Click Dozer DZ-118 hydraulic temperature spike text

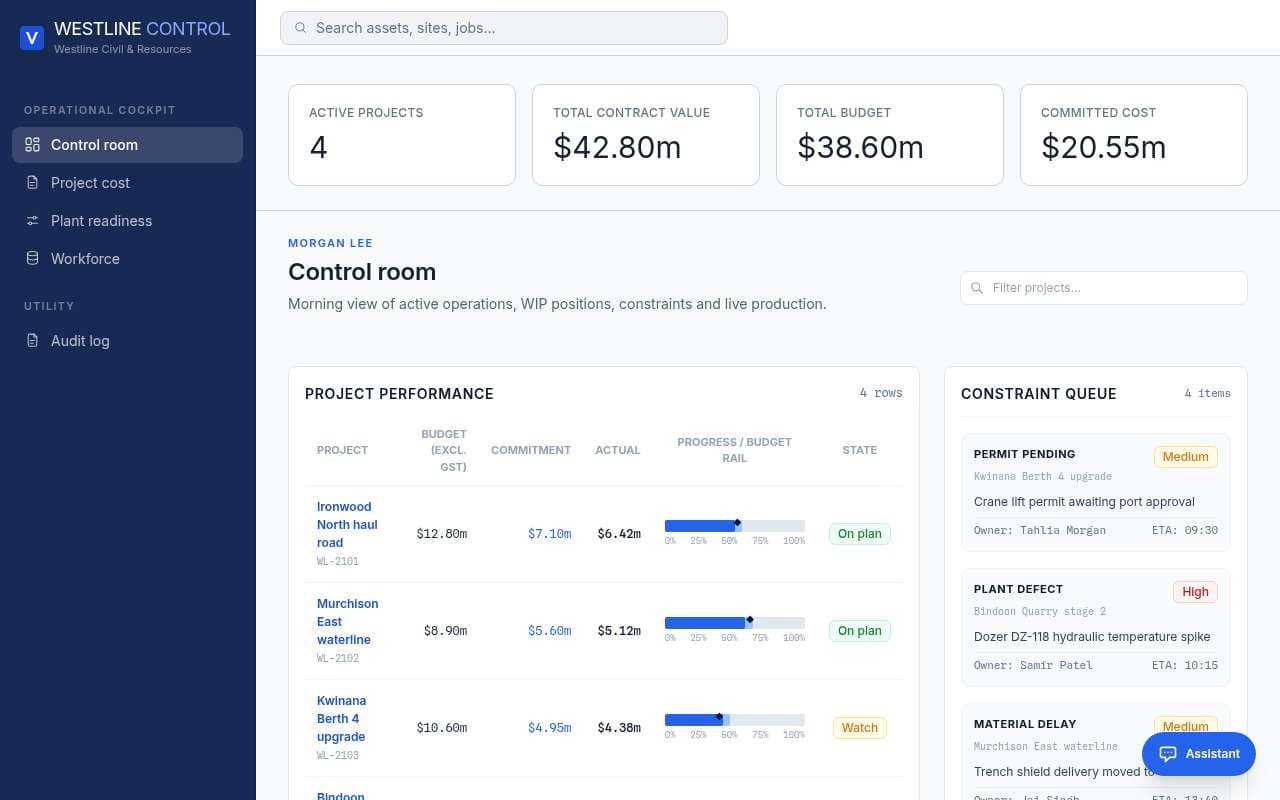click(x=1092, y=637)
